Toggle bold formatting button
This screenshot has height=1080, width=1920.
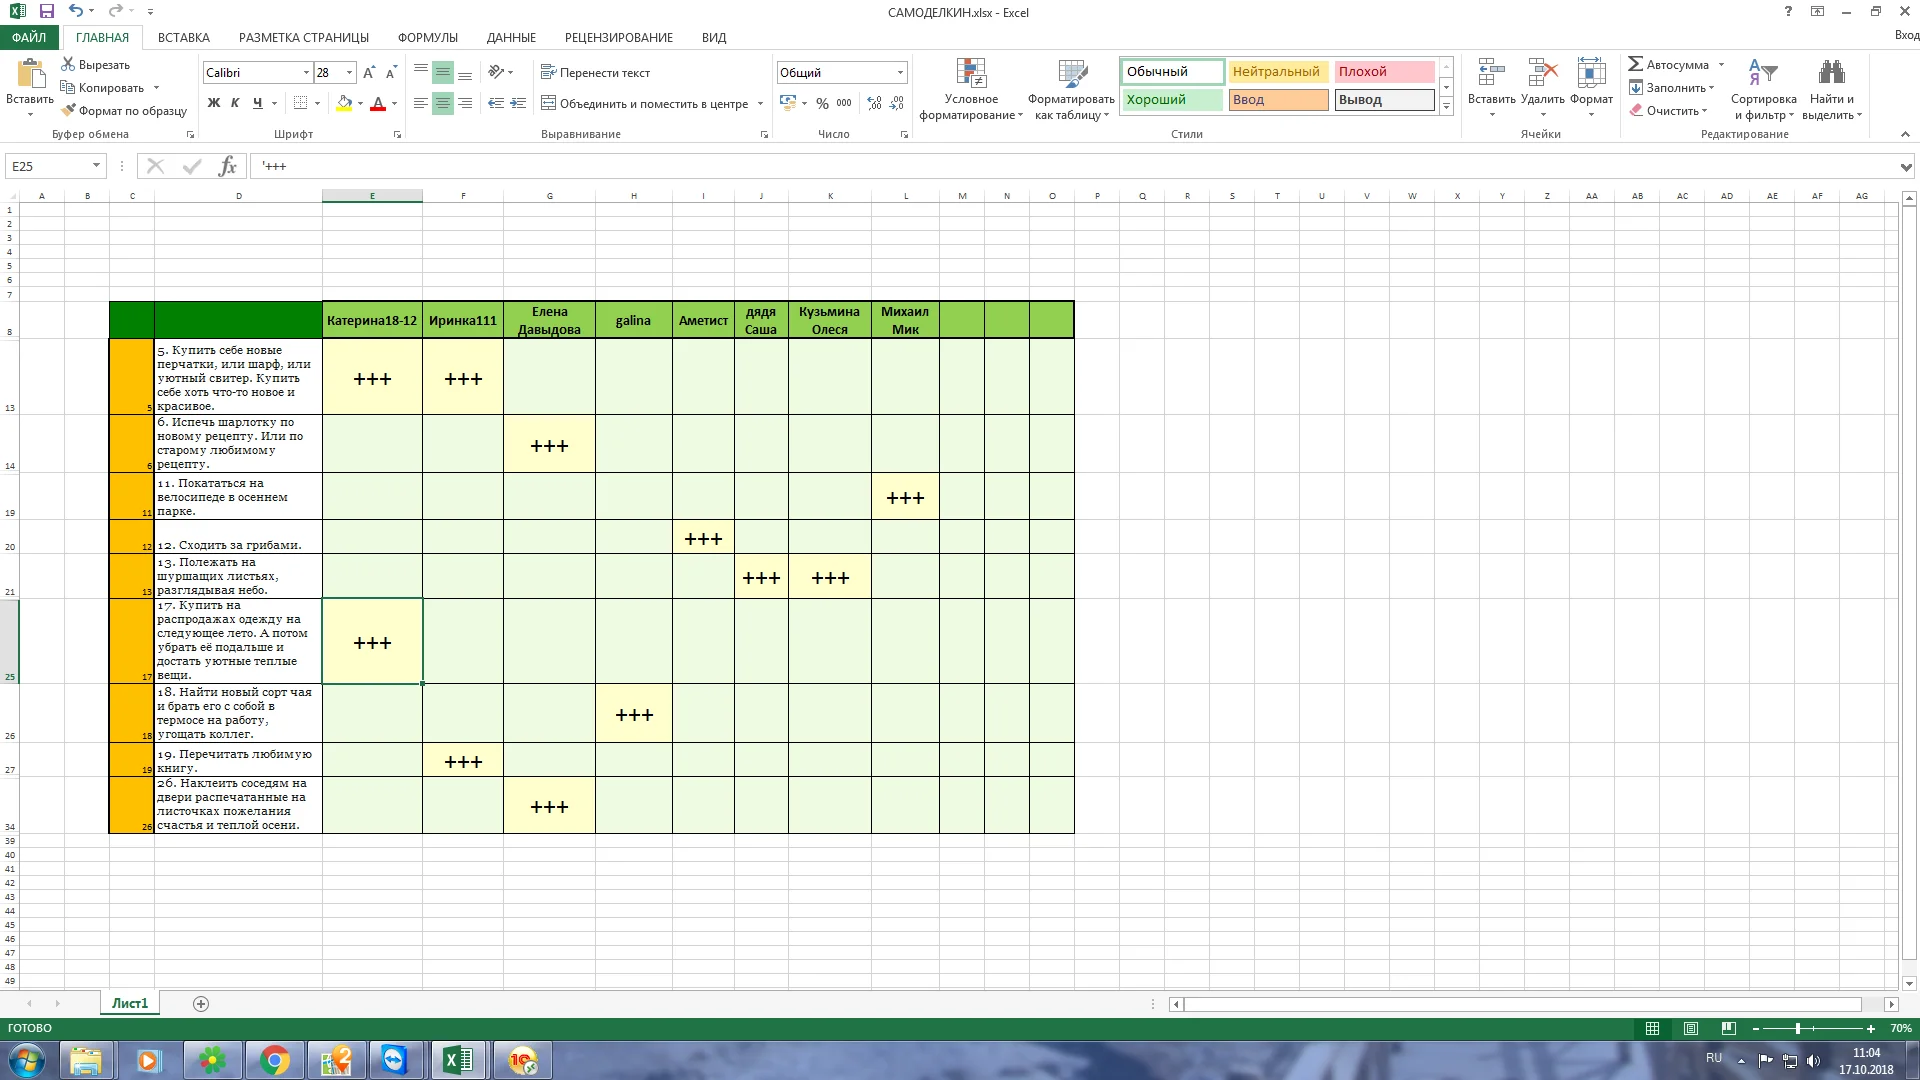tap(213, 103)
